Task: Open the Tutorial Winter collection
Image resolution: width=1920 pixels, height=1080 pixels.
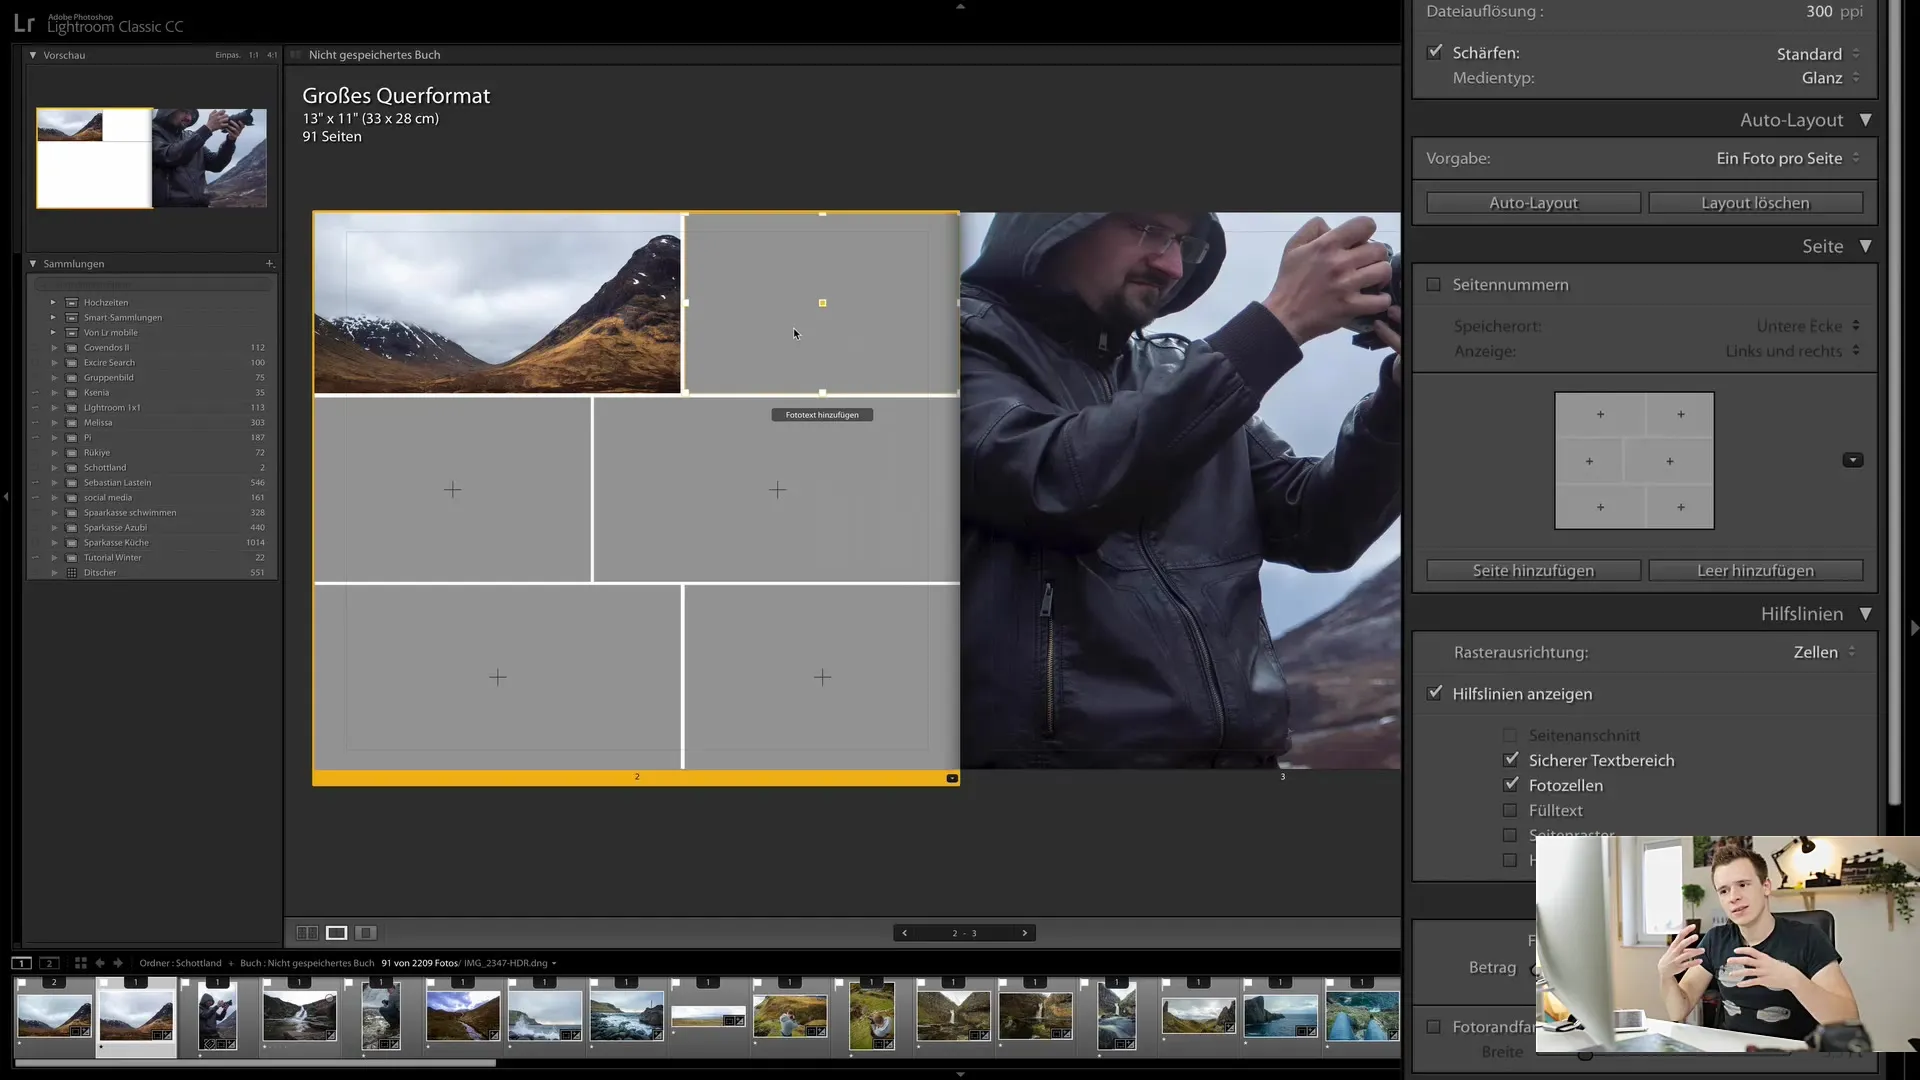Action: 113,557
